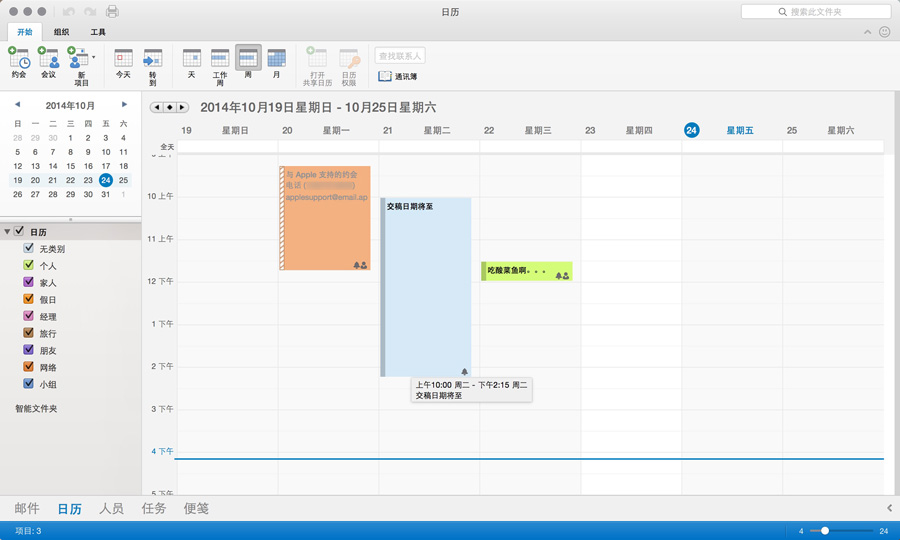Switch to 邮件 in bottom navigation
The width and height of the screenshot is (900, 540).
point(27,508)
